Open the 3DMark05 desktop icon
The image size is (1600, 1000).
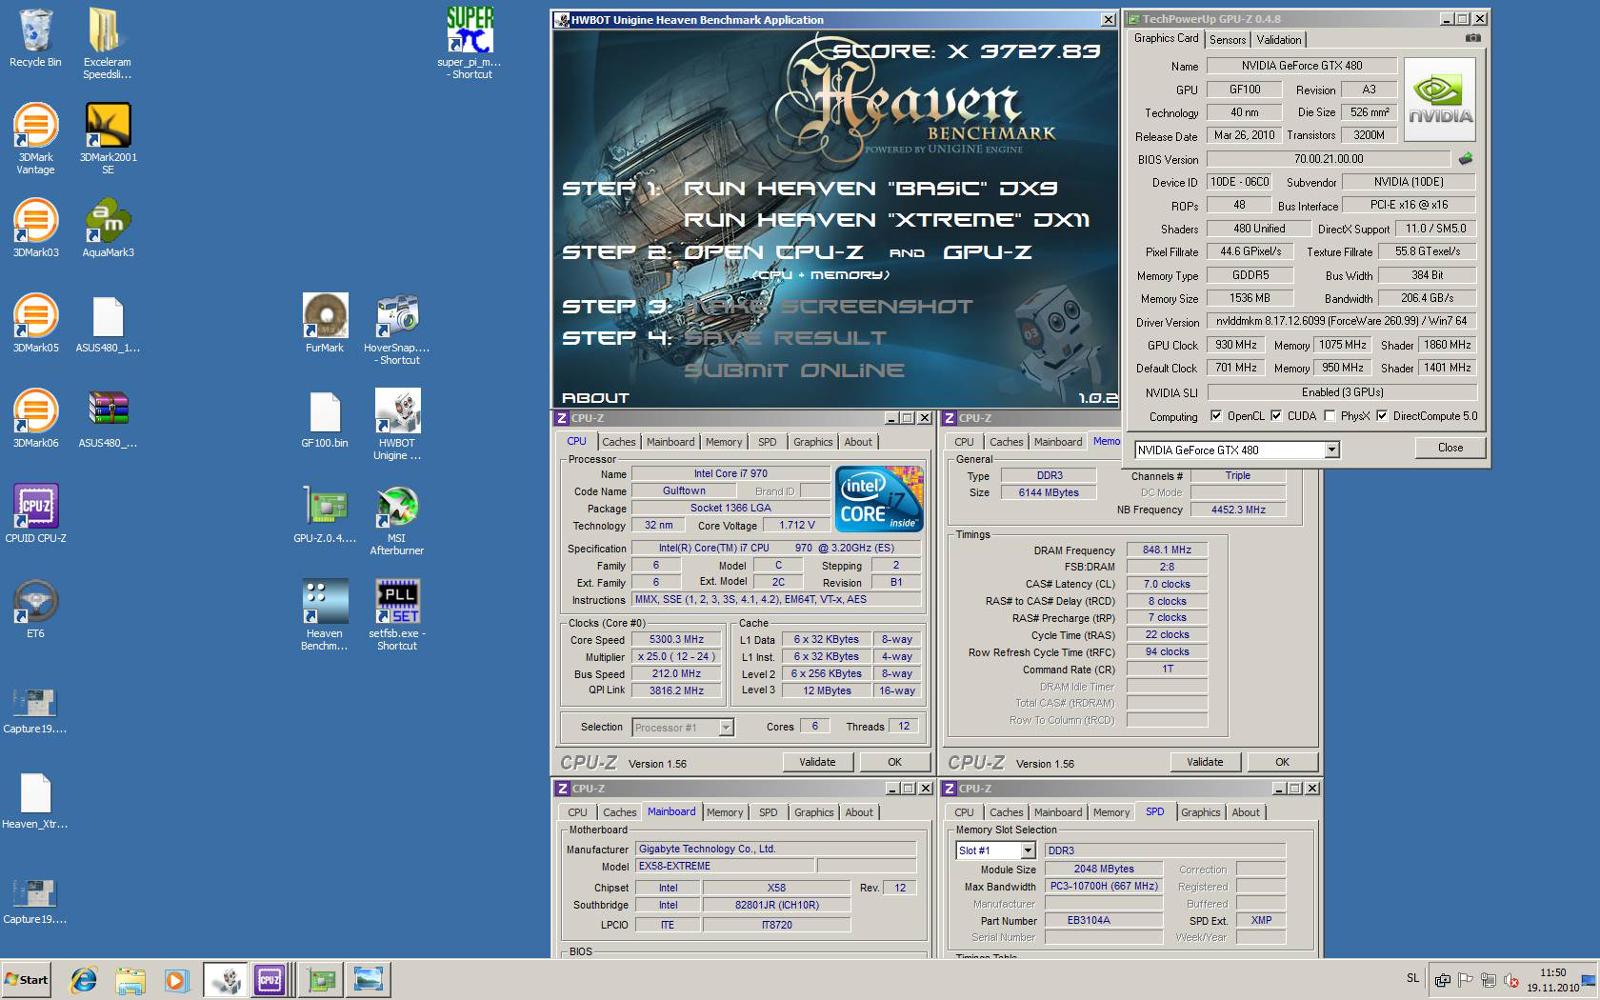pos(35,323)
